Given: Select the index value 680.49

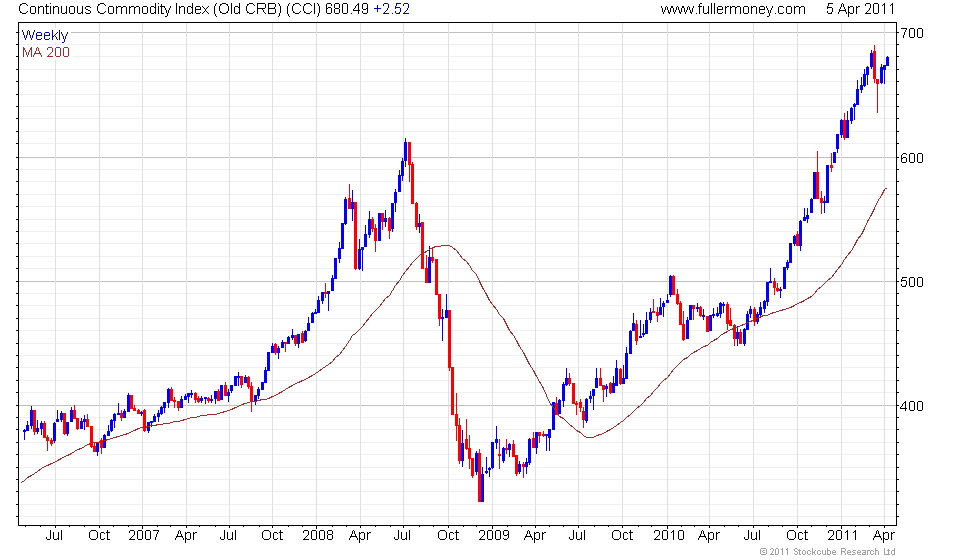Looking at the screenshot, I should (x=347, y=9).
